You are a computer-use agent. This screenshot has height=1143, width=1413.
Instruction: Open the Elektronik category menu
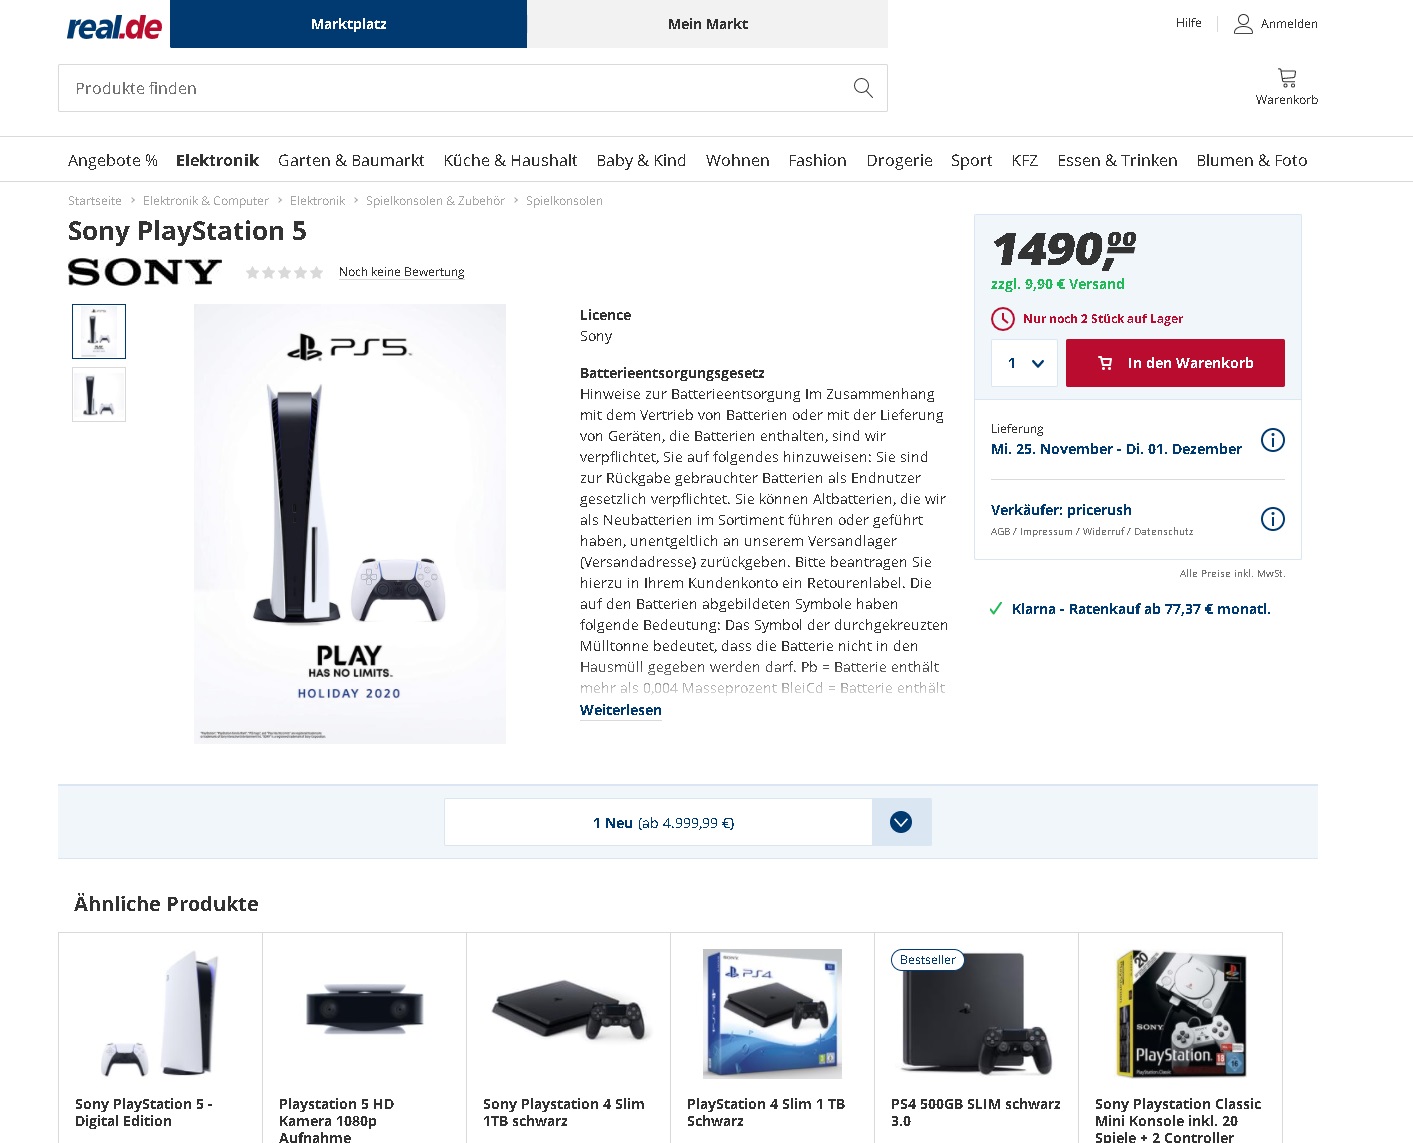click(x=217, y=160)
